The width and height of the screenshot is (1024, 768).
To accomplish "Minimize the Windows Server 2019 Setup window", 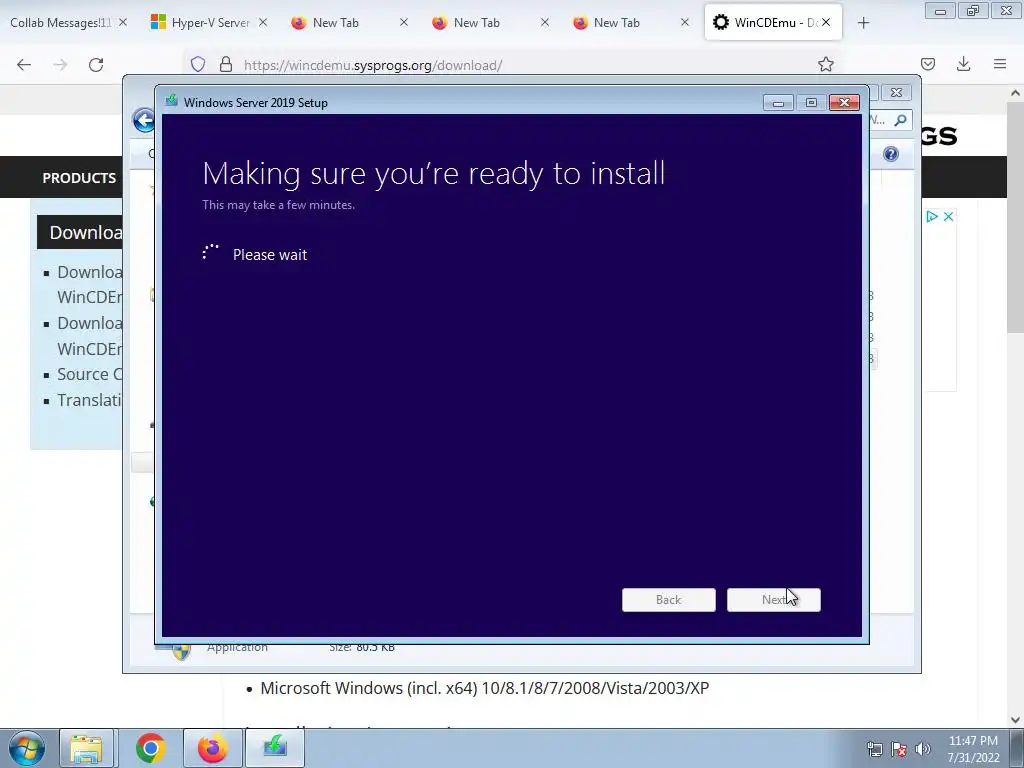I will point(778,103).
